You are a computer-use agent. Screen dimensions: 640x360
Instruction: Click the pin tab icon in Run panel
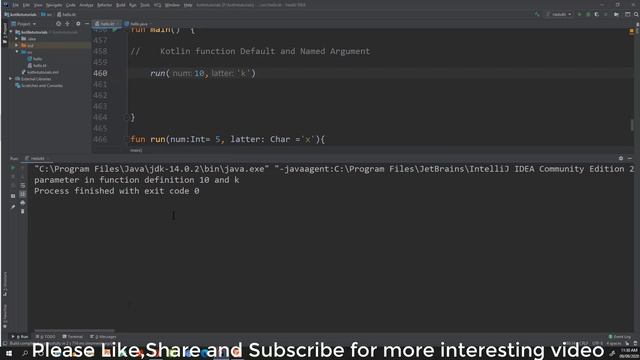(x=13, y=207)
